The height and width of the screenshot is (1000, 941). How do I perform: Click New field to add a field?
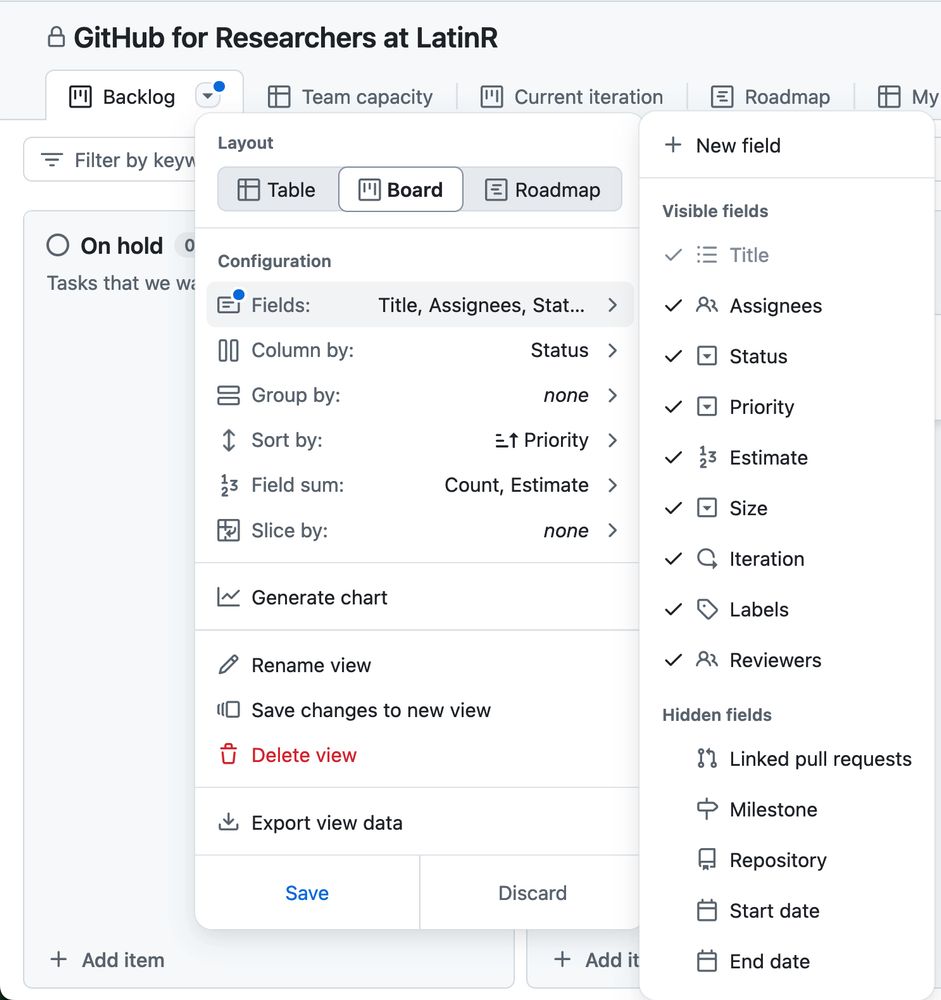pos(722,145)
